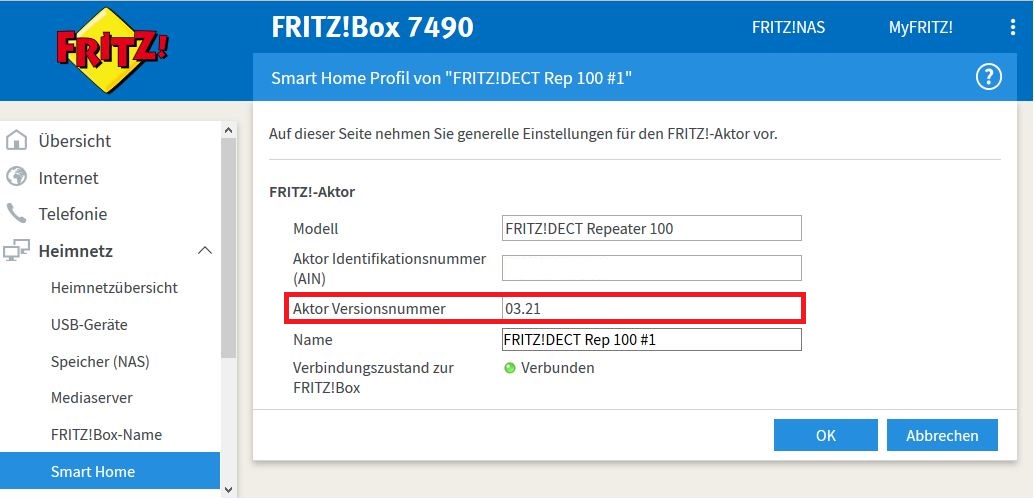Screen dimensions: 1034x498
Task: Click the Übersicht house icon
Action: click(17, 141)
